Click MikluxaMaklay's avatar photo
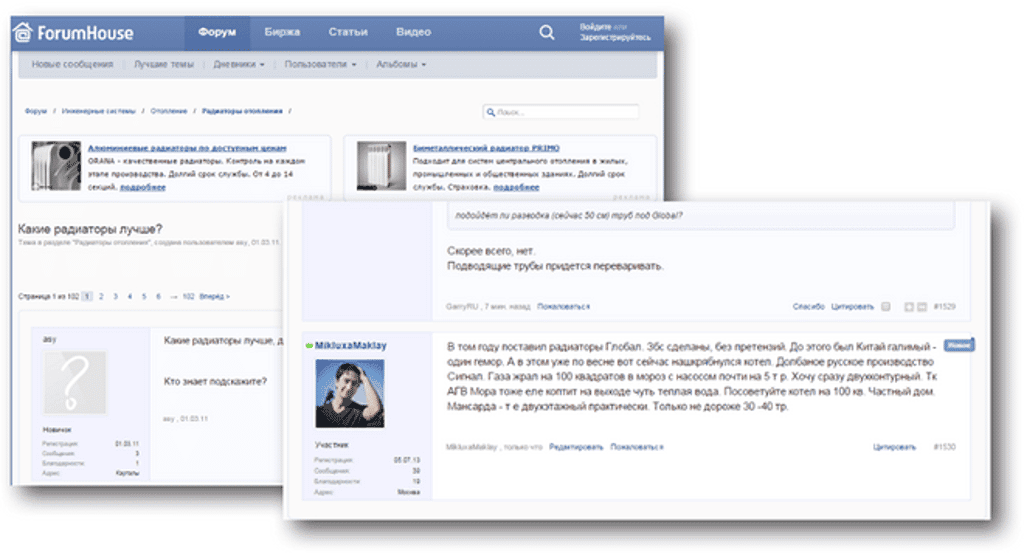1024x553 pixels. pyautogui.click(x=350, y=394)
